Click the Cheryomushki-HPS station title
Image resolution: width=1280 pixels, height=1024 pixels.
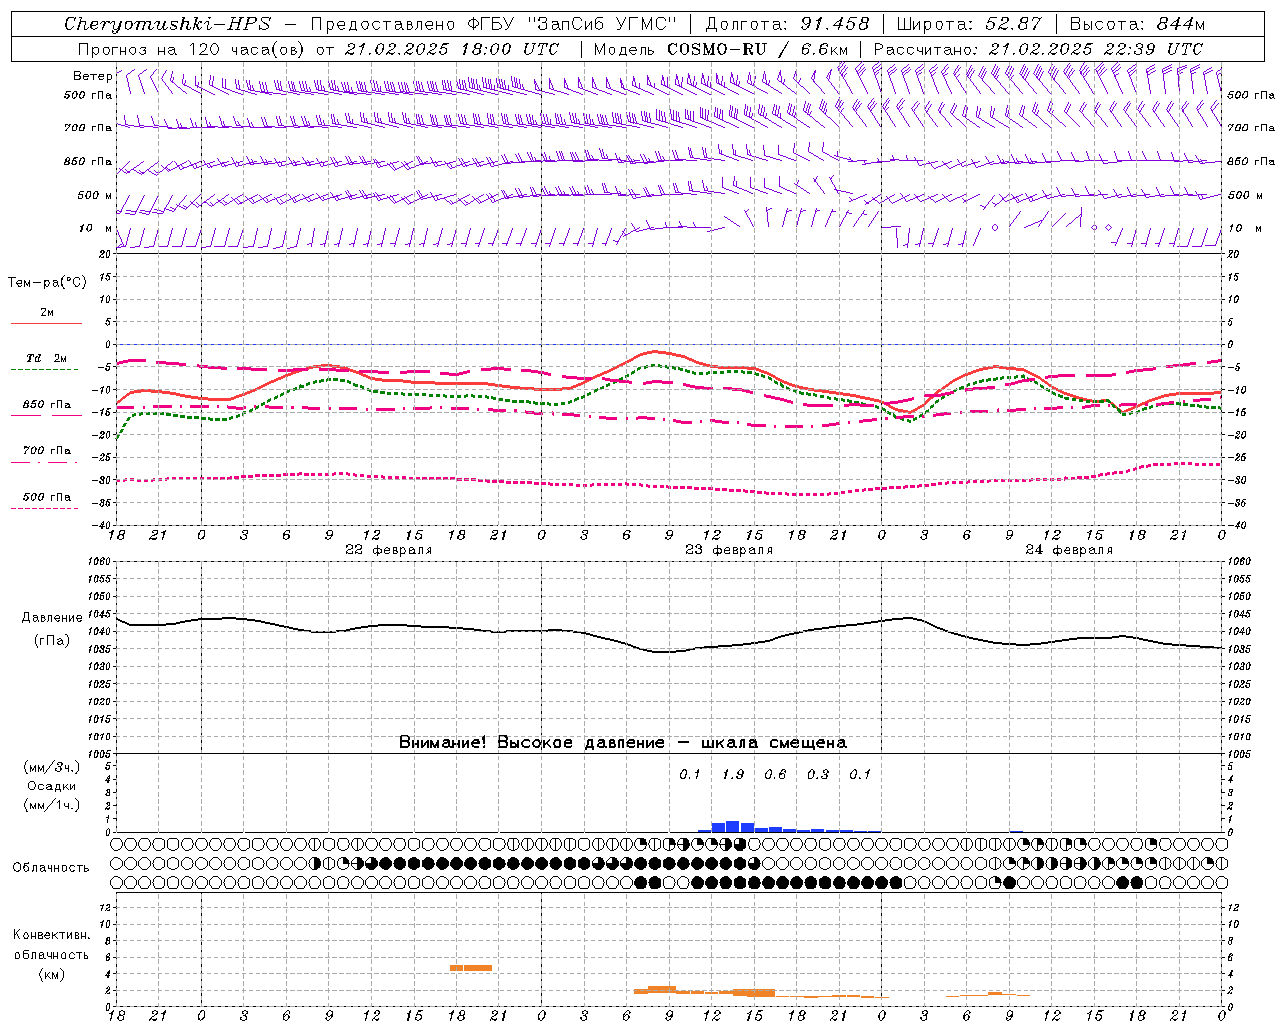tap(167, 24)
